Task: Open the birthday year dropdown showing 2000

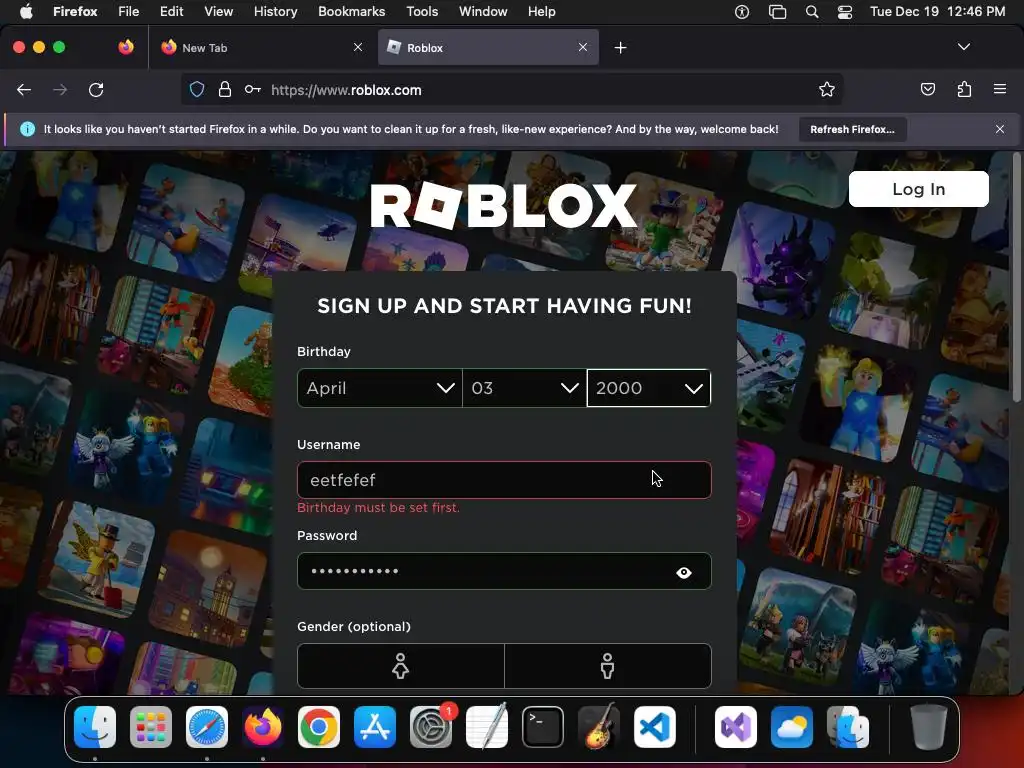Action: 648,388
